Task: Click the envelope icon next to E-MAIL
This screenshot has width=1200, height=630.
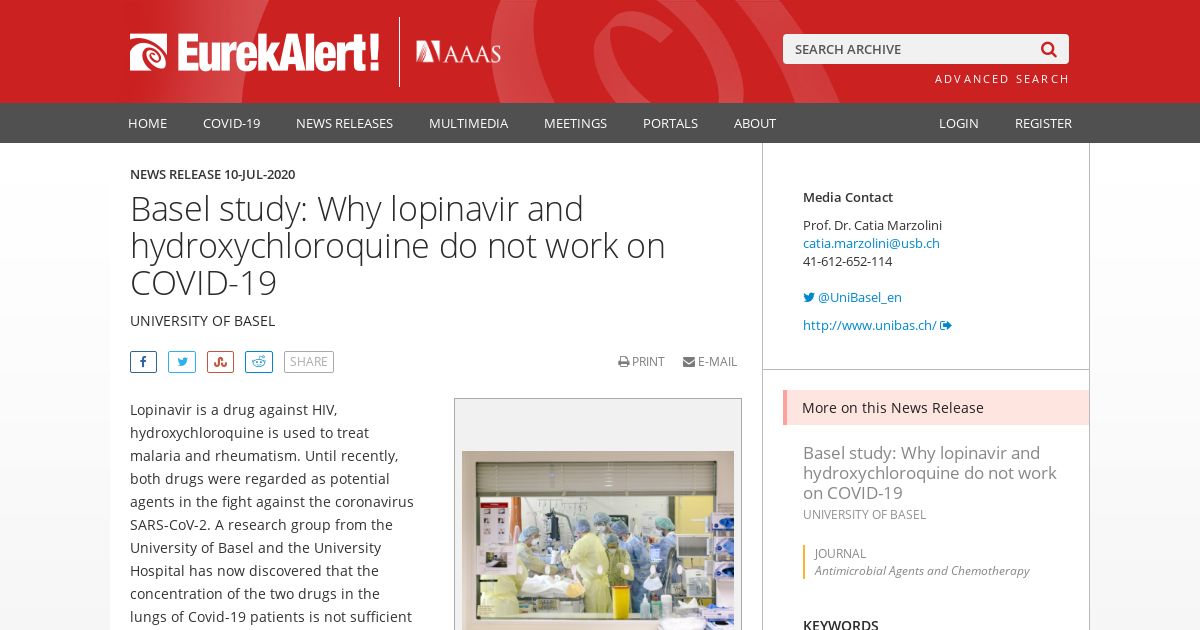Action: [689, 362]
